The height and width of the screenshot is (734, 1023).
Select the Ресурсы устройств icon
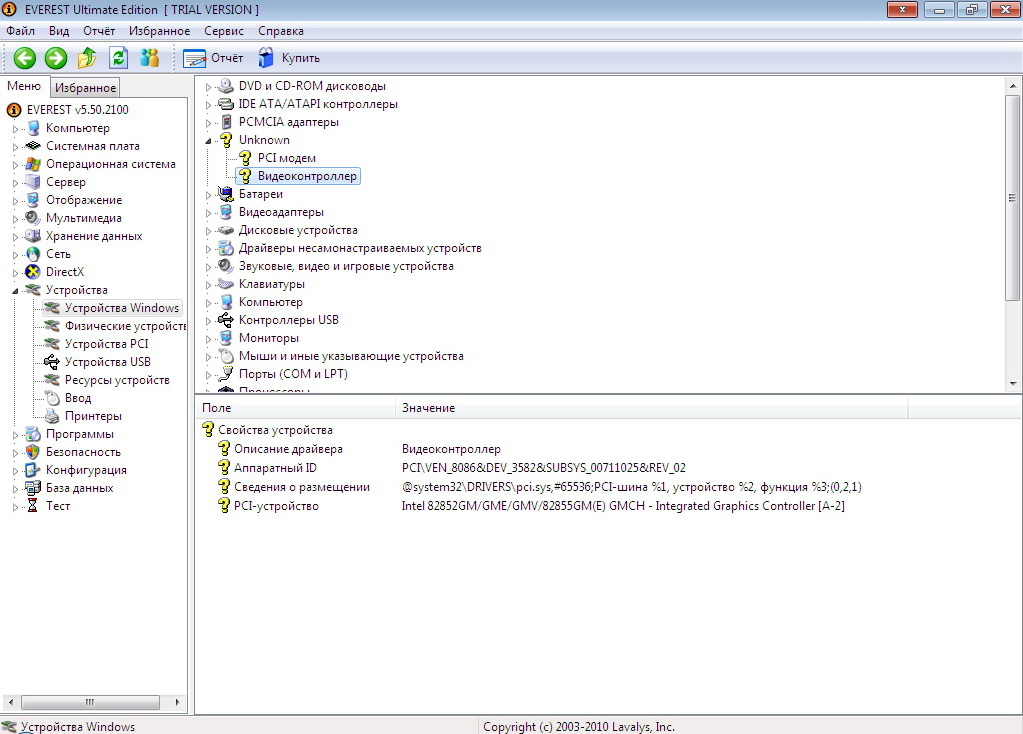coord(52,380)
